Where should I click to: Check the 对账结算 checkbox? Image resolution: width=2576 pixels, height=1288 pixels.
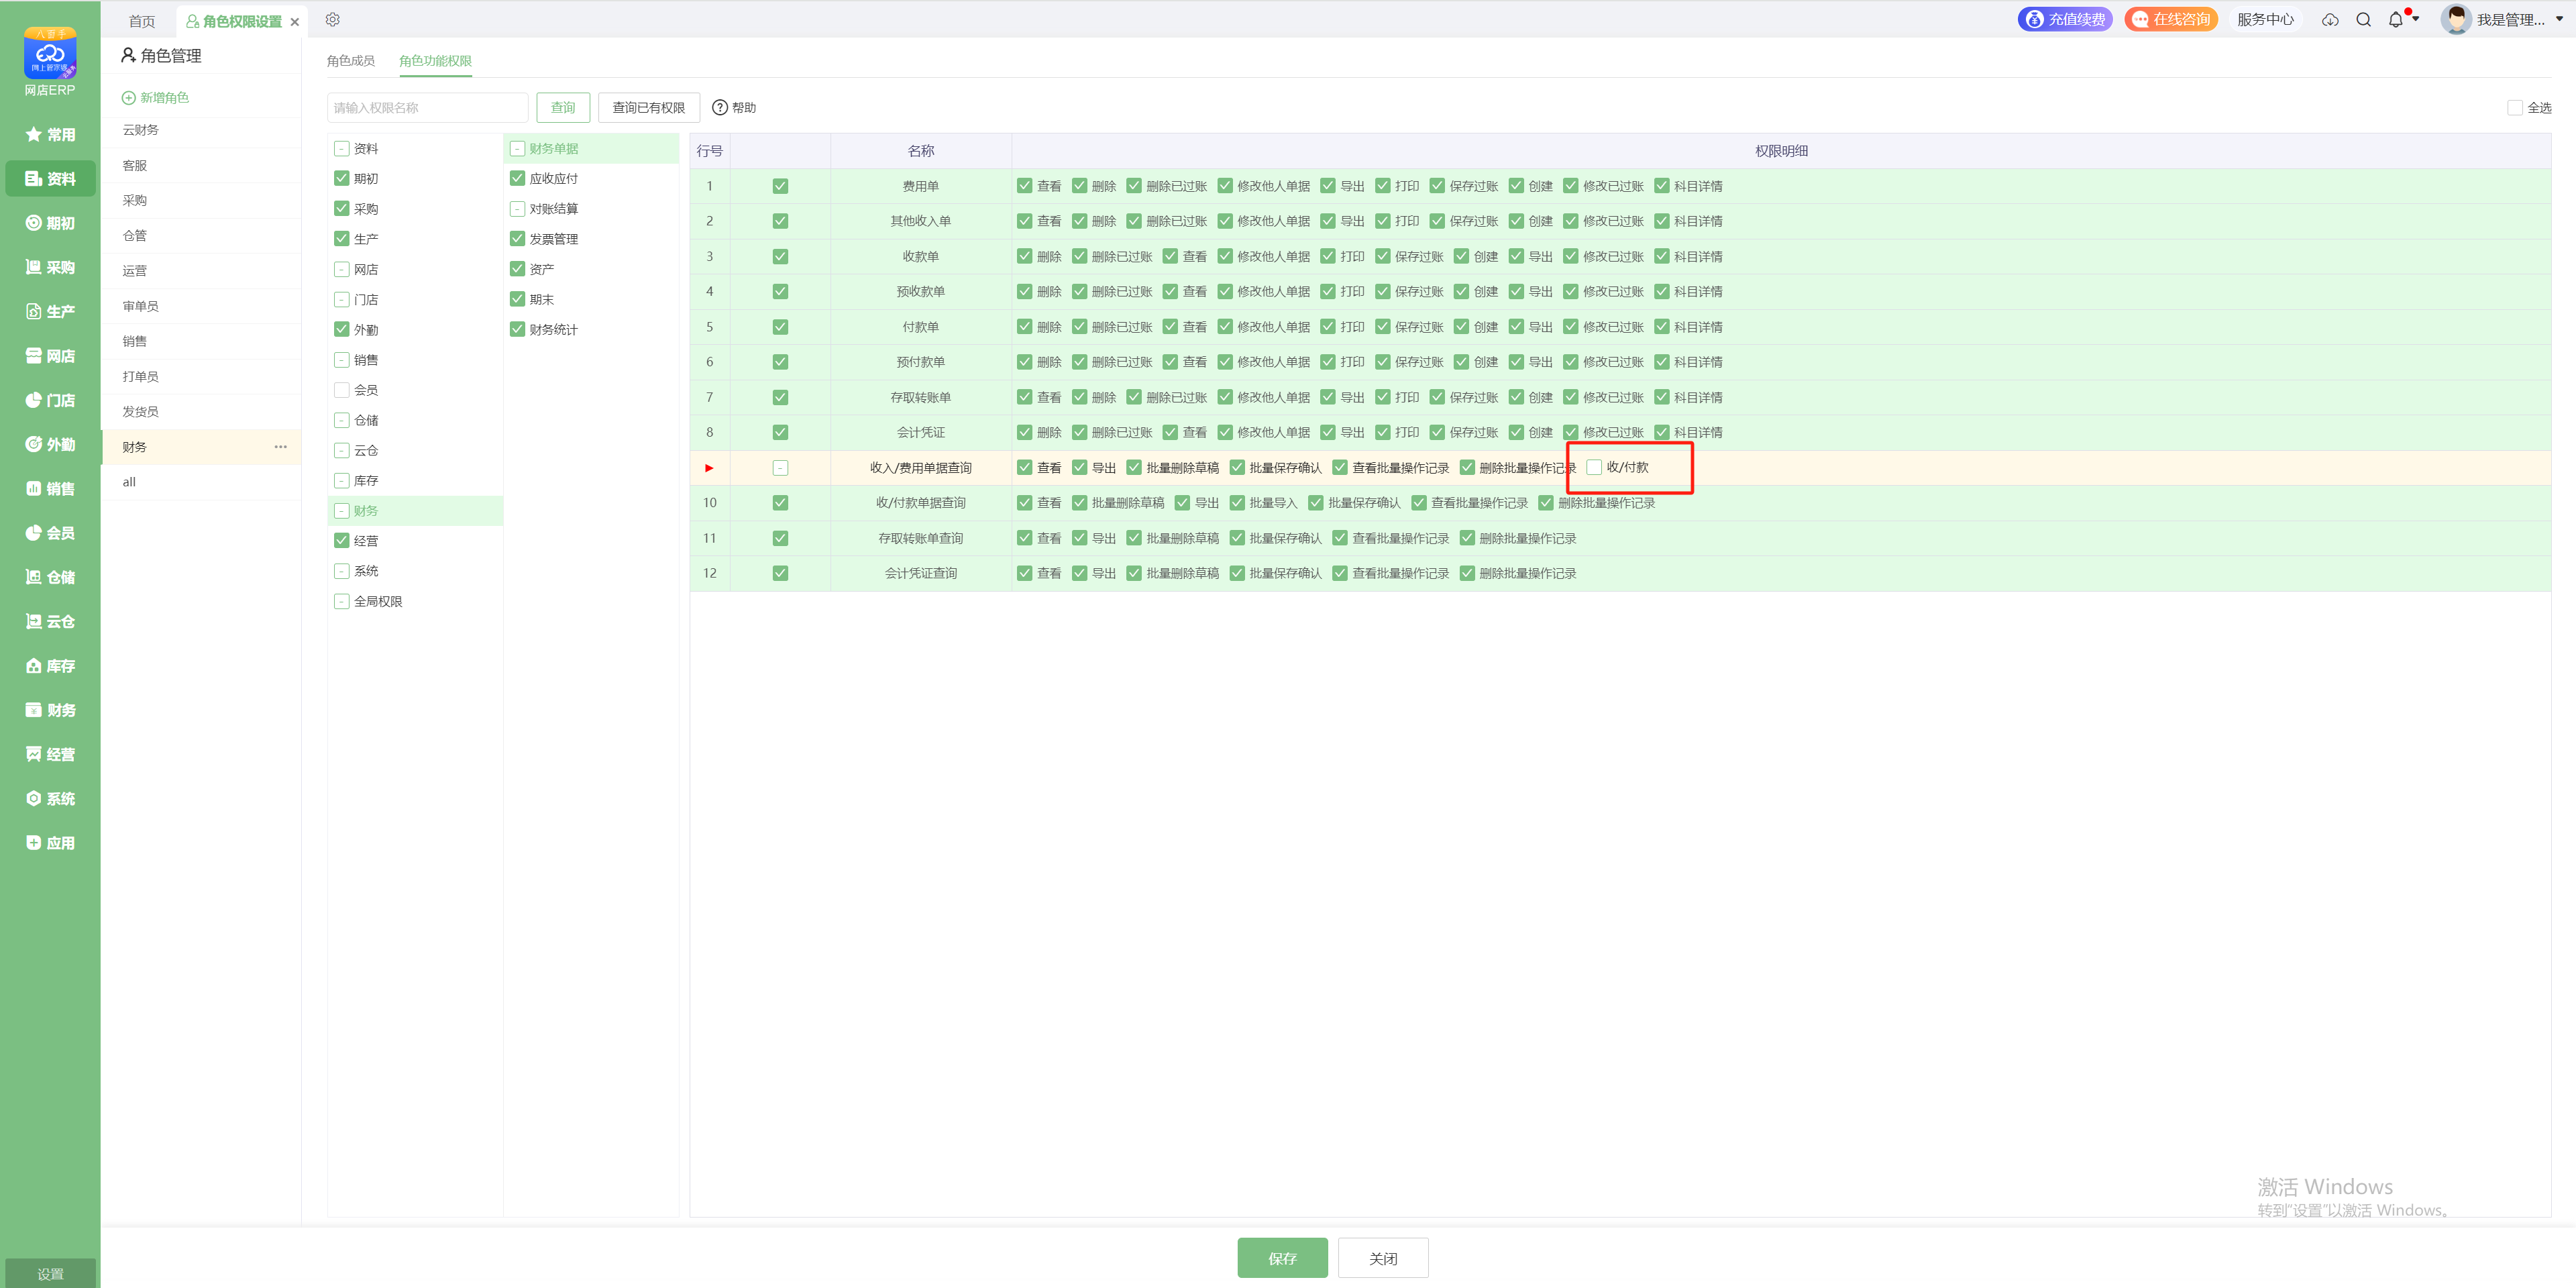click(x=517, y=208)
